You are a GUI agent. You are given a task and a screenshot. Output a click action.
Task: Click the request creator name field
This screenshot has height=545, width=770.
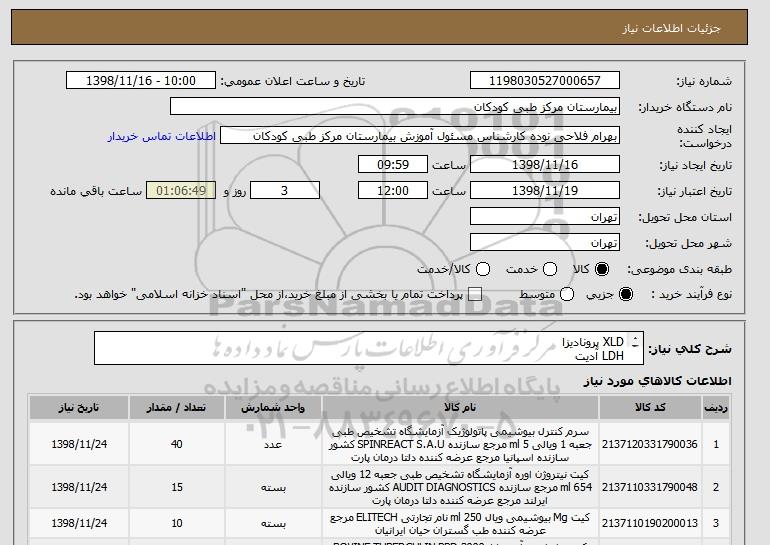click(420, 136)
